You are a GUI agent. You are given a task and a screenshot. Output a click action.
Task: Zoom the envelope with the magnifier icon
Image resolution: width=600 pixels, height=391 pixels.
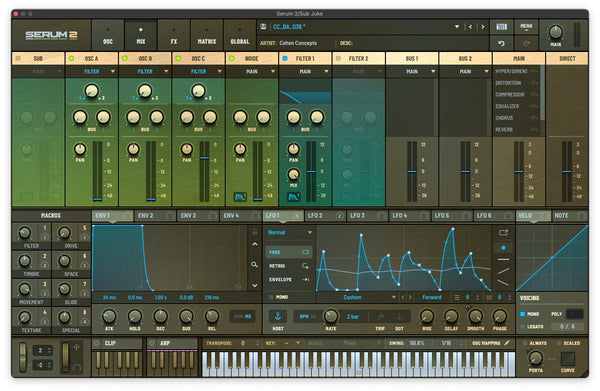(254, 264)
